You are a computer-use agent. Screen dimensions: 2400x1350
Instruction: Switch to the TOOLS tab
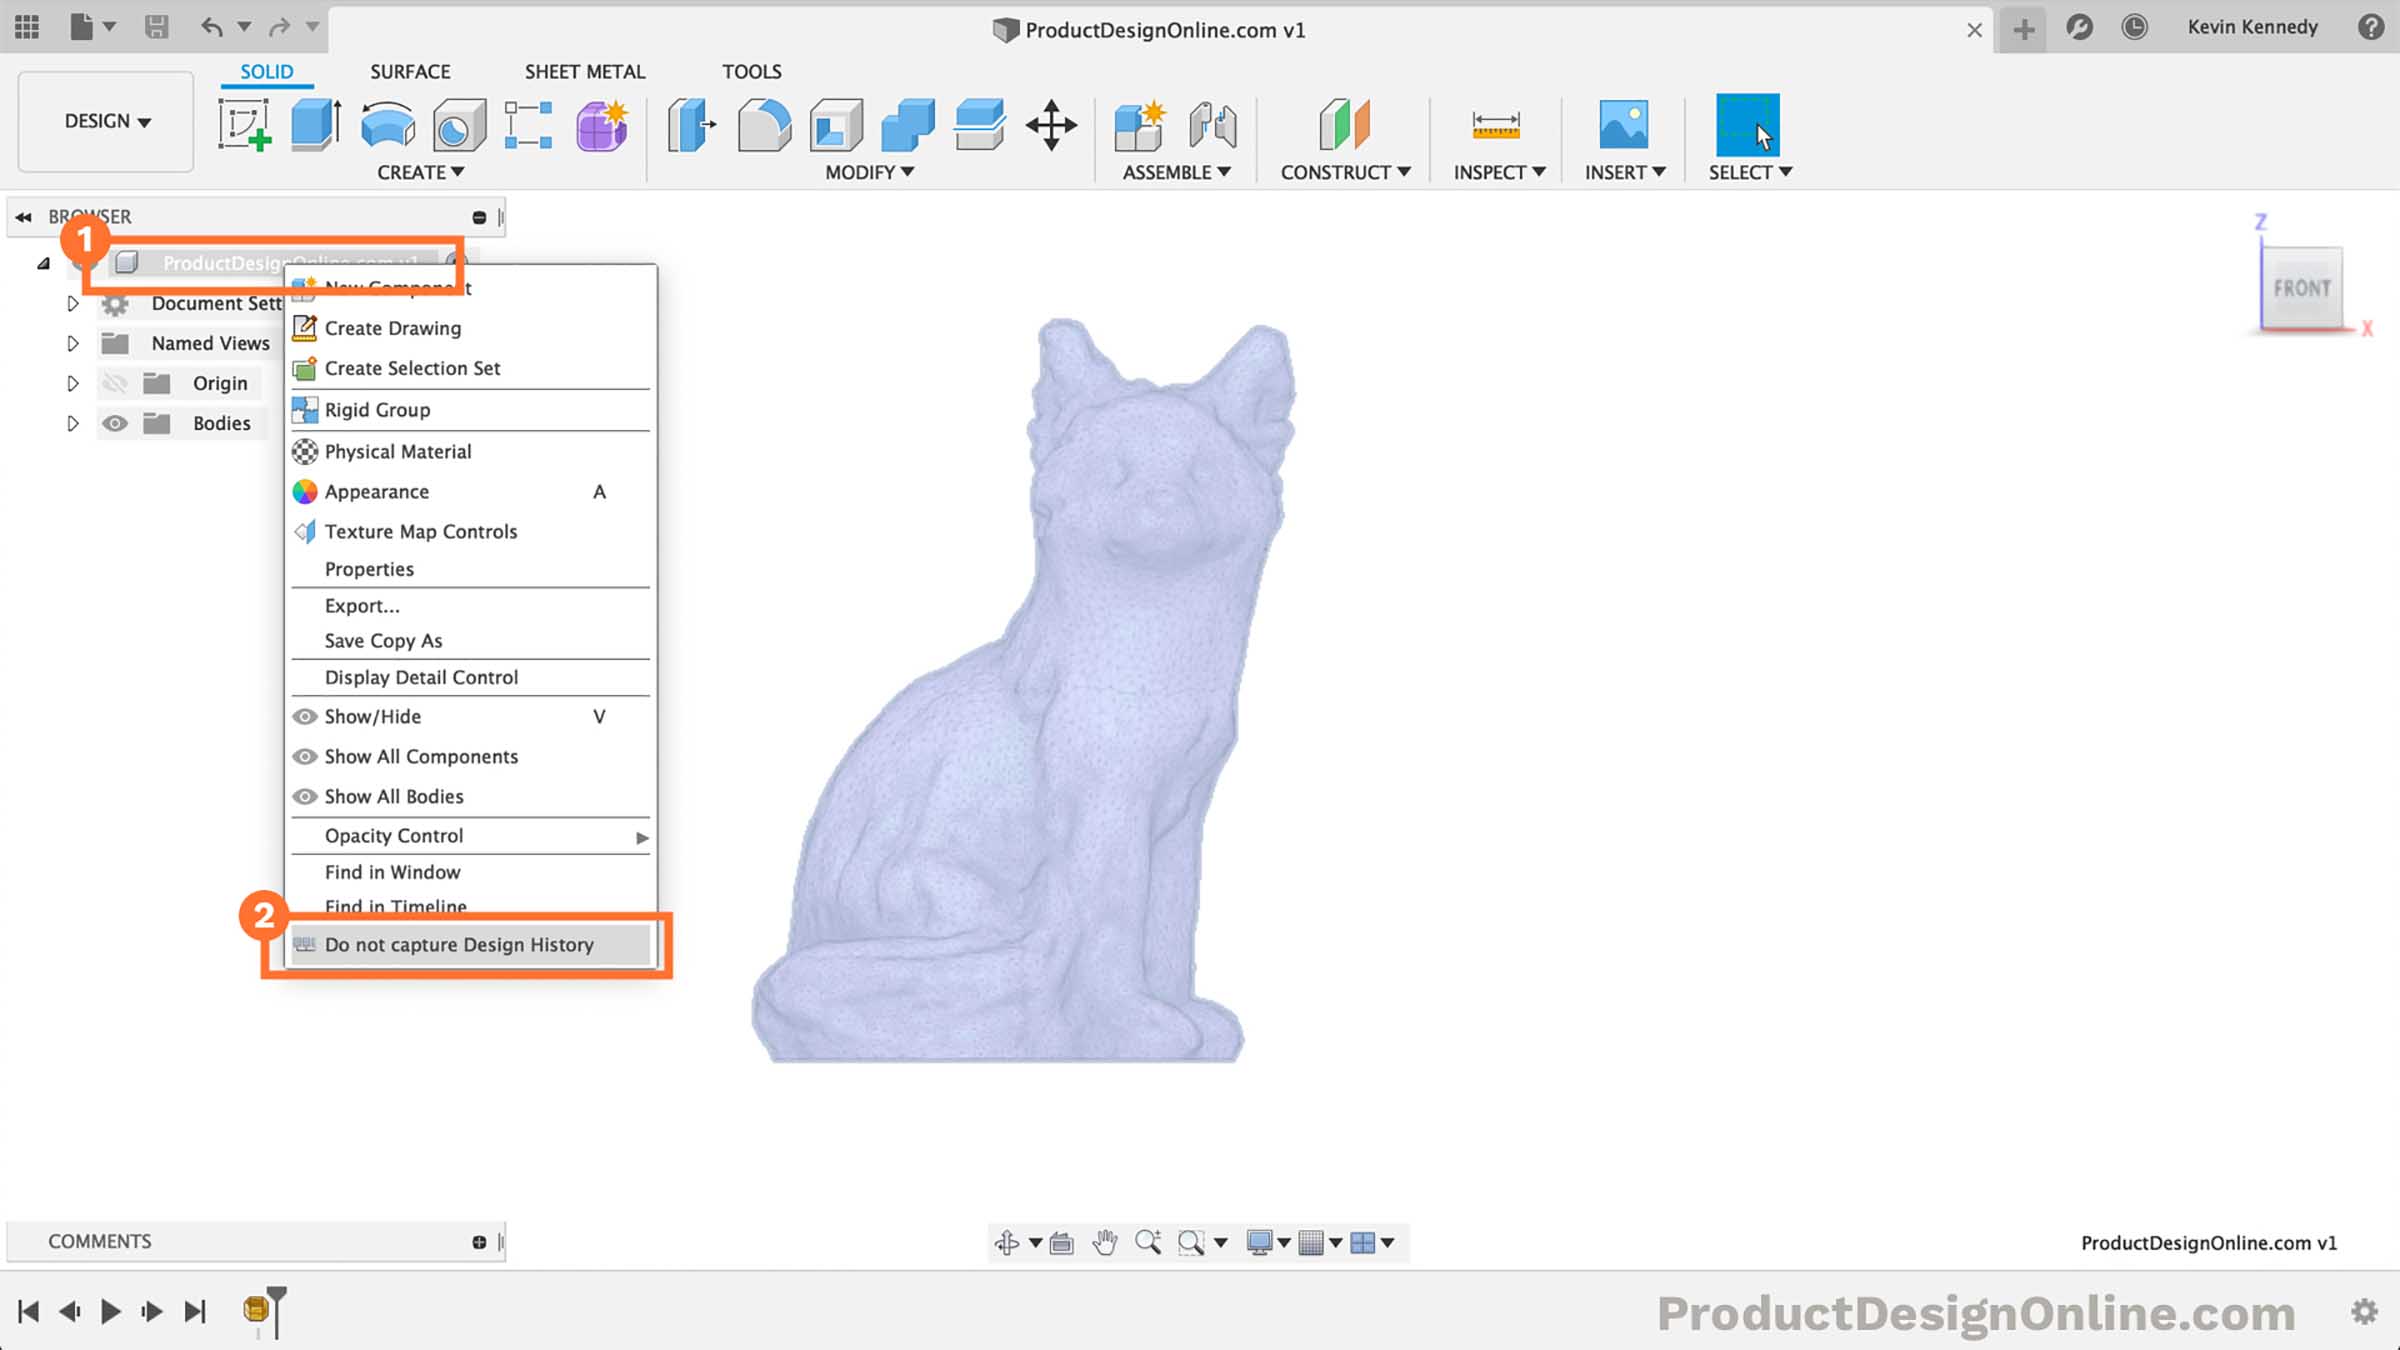tap(752, 72)
